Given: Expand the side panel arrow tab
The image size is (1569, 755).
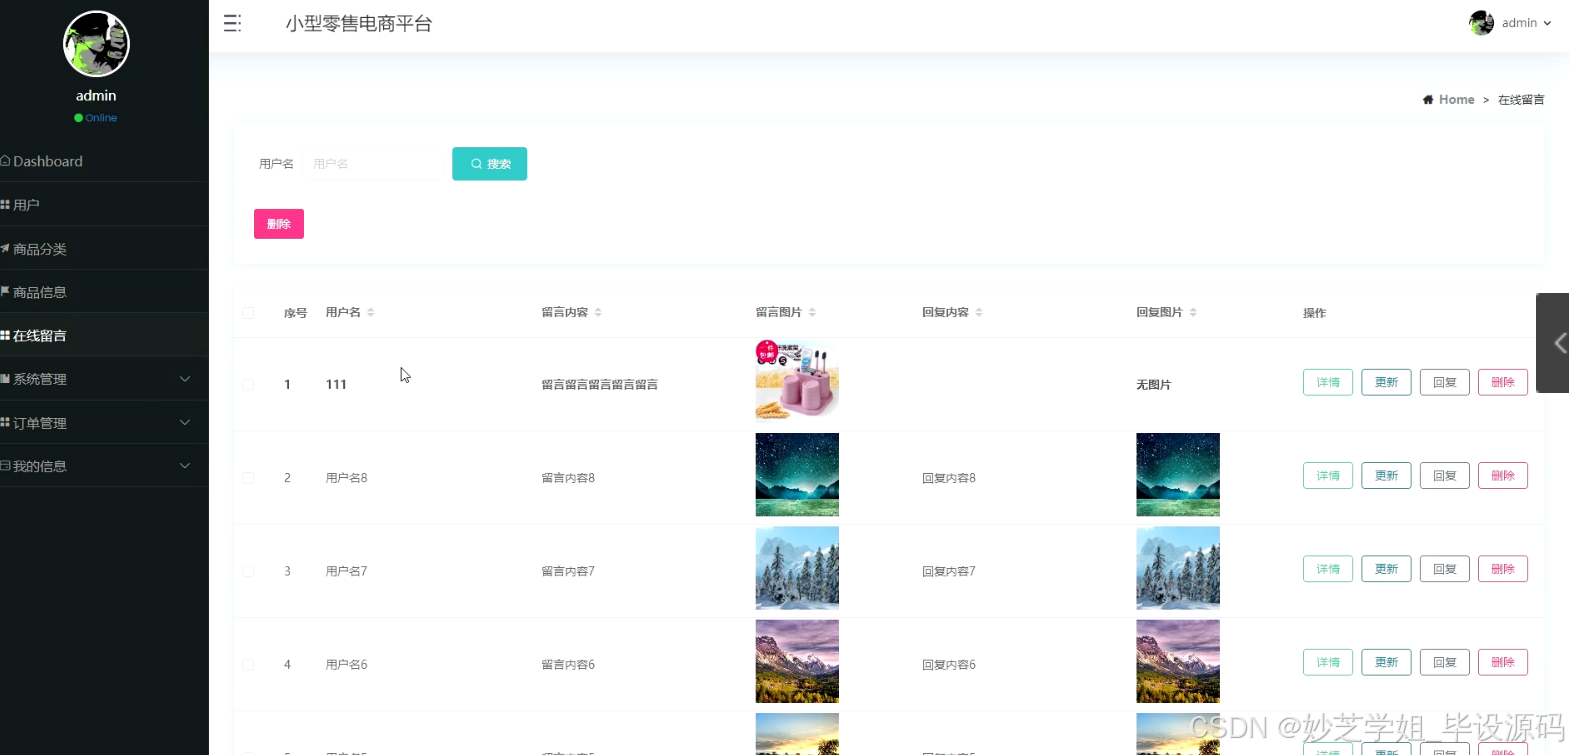Looking at the screenshot, I should tap(1553, 343).
